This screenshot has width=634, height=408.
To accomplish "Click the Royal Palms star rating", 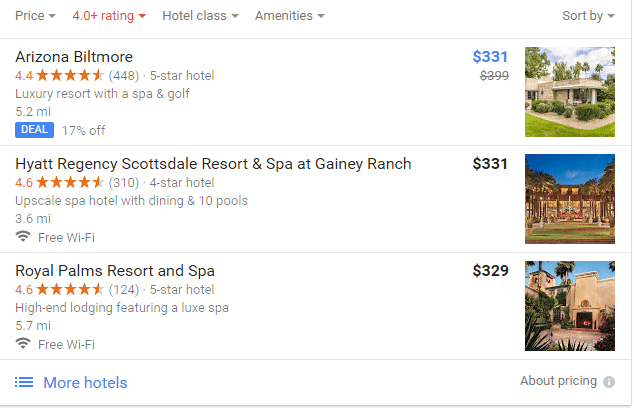I will [70, 290].
